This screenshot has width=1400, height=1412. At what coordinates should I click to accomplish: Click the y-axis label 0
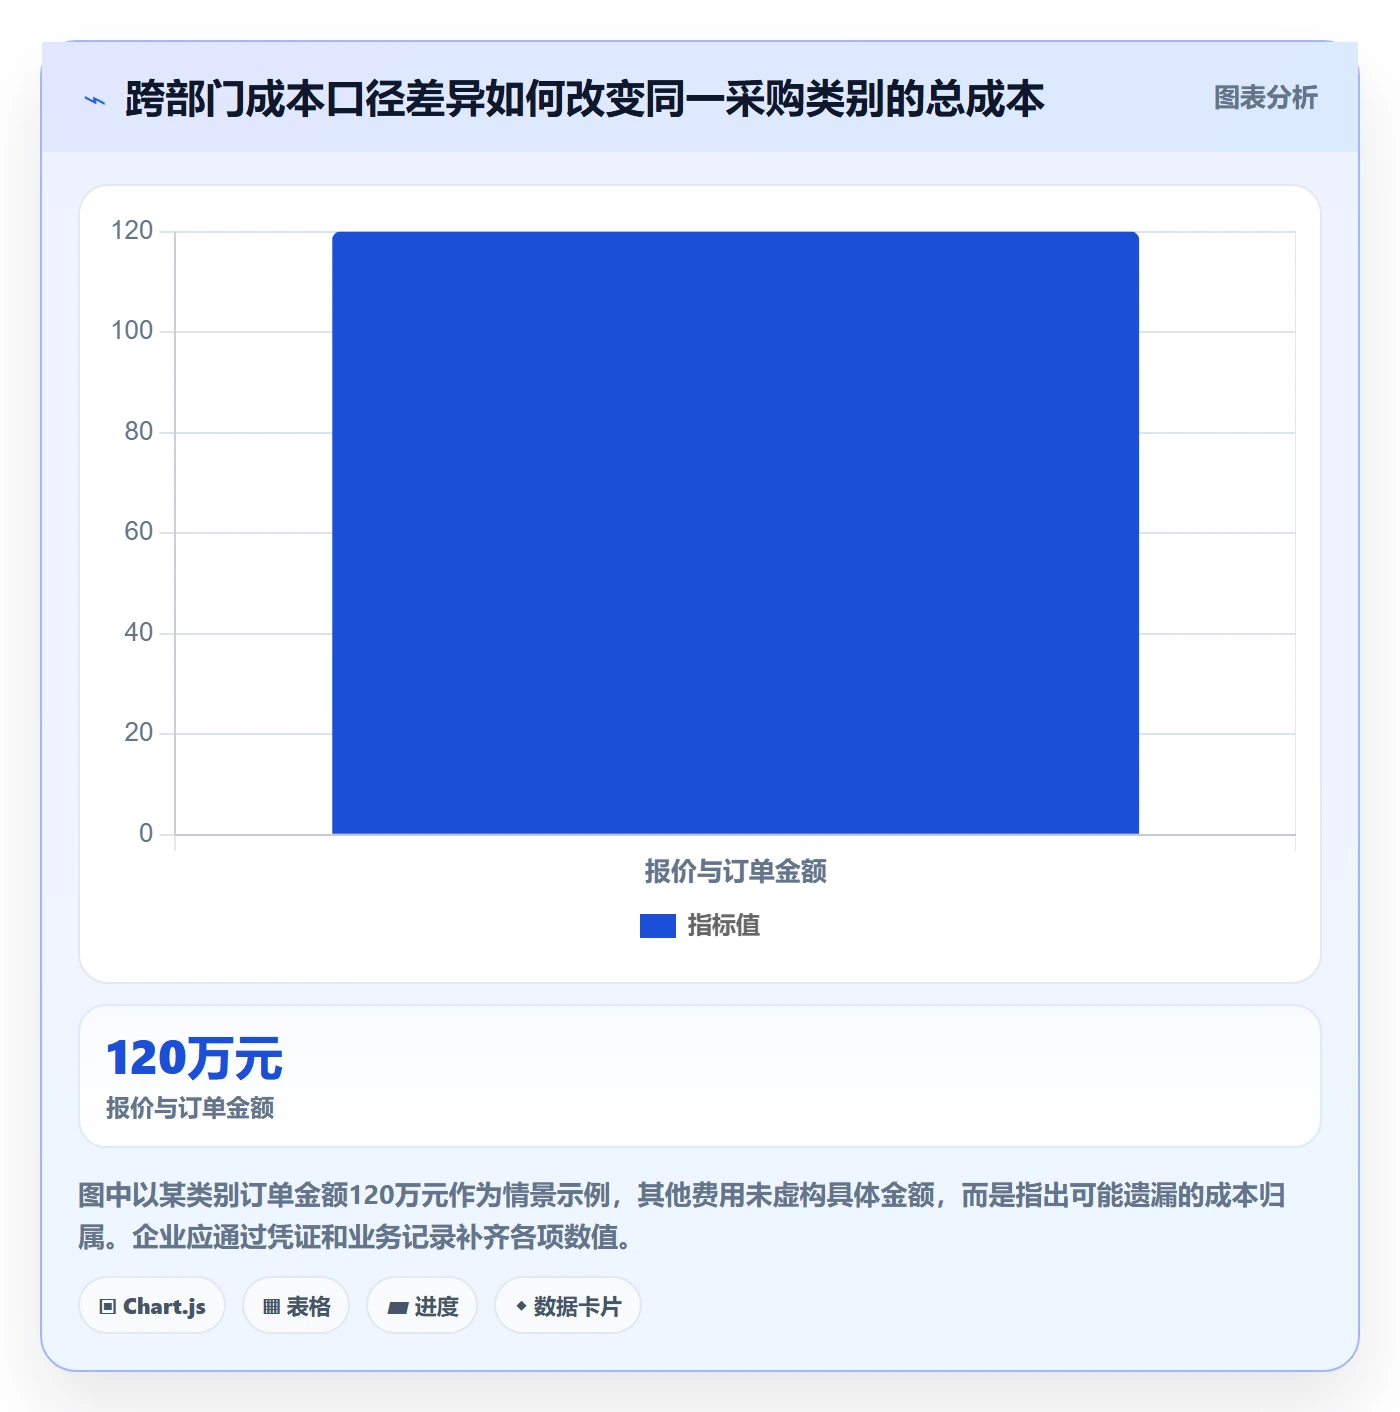click(x=146, y=834)
